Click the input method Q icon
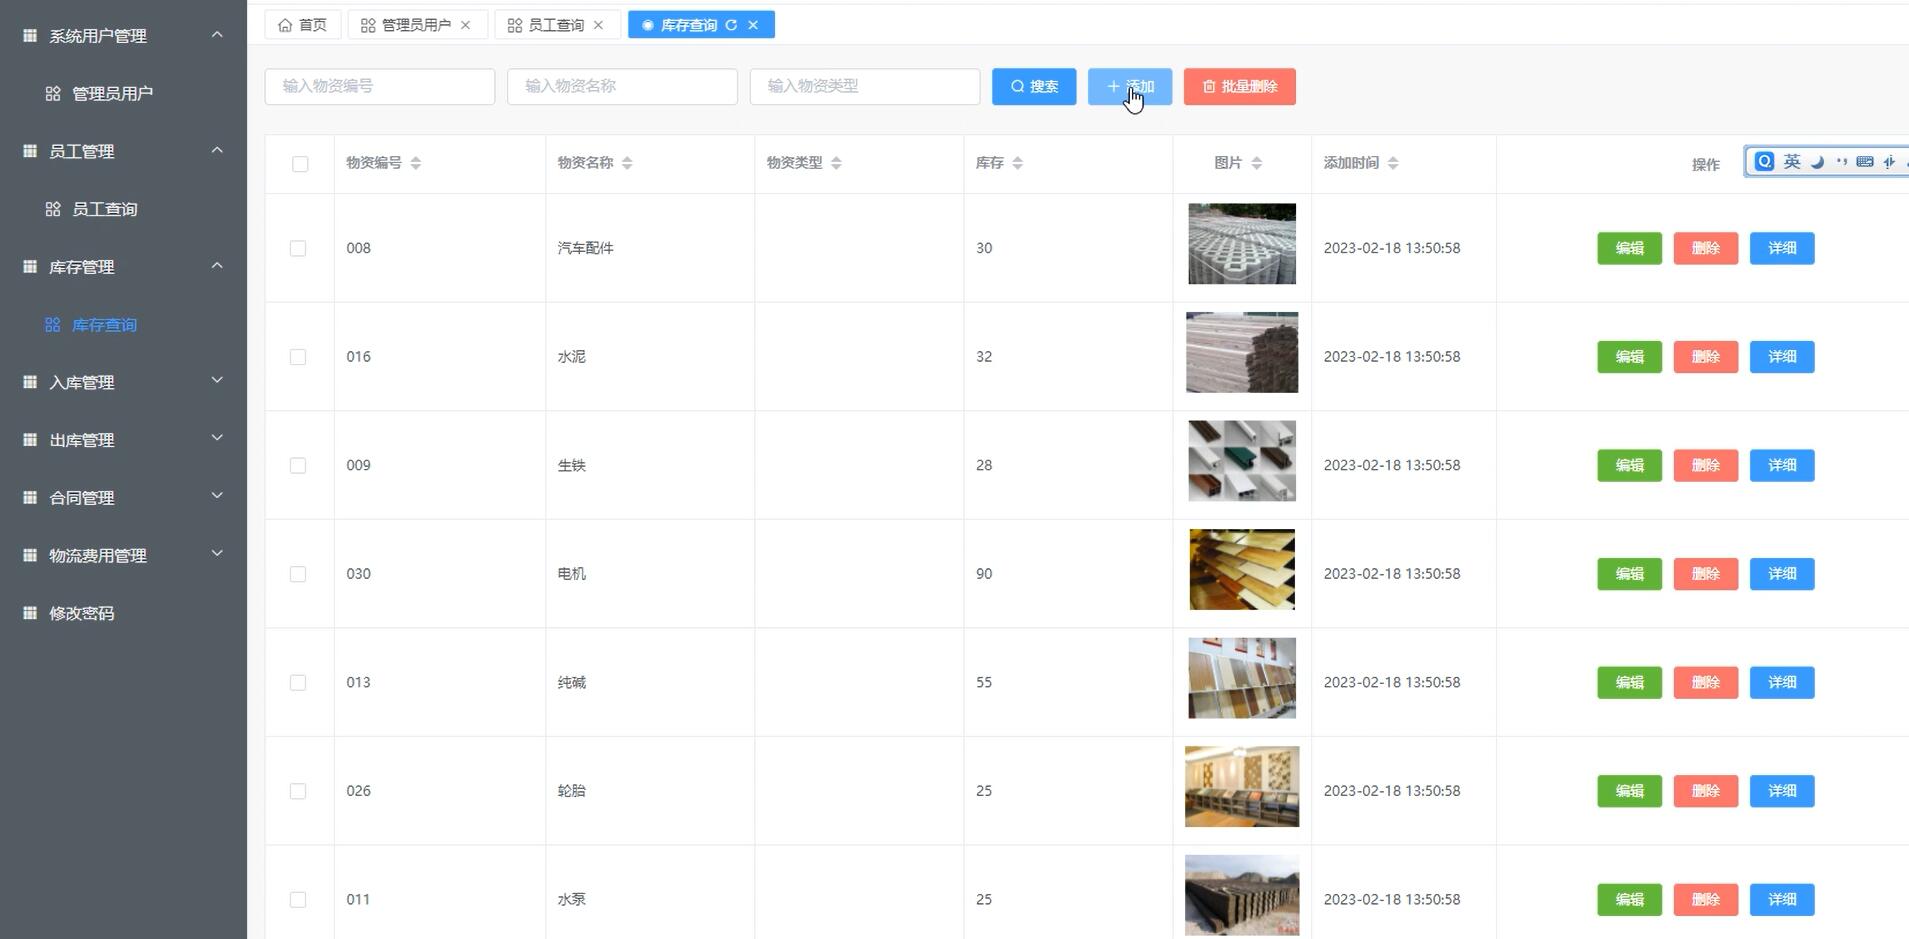 [1765, 161]
